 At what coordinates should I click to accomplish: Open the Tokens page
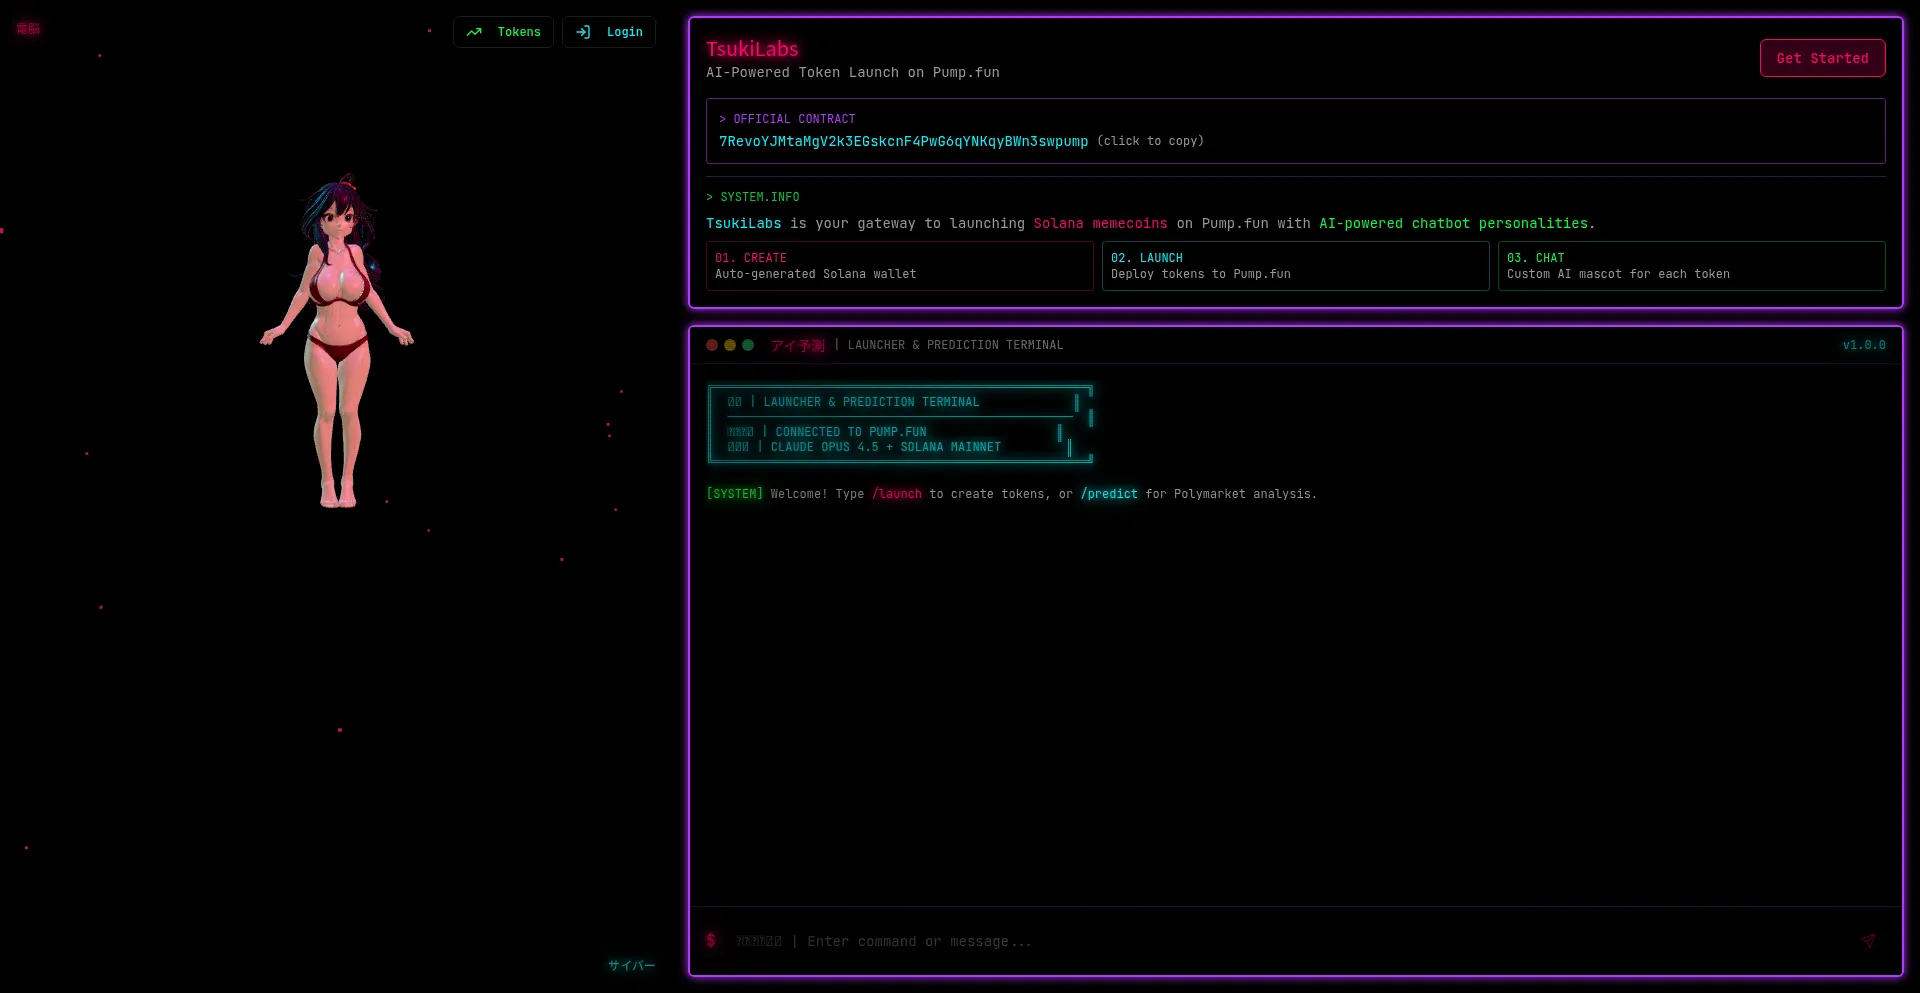coord(503,32)
